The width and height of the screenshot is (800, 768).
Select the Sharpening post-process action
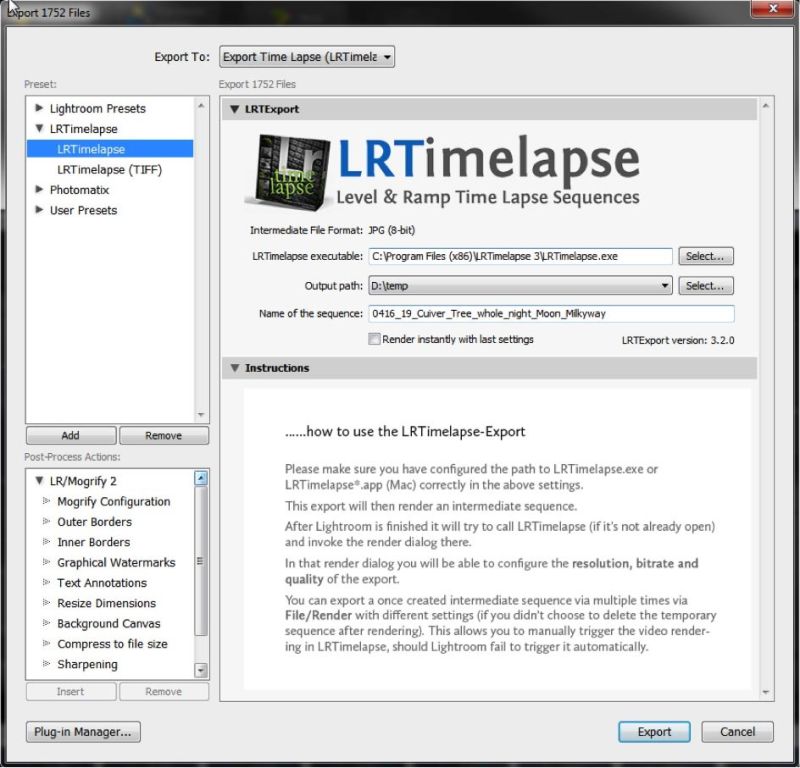tap(88, 664)
